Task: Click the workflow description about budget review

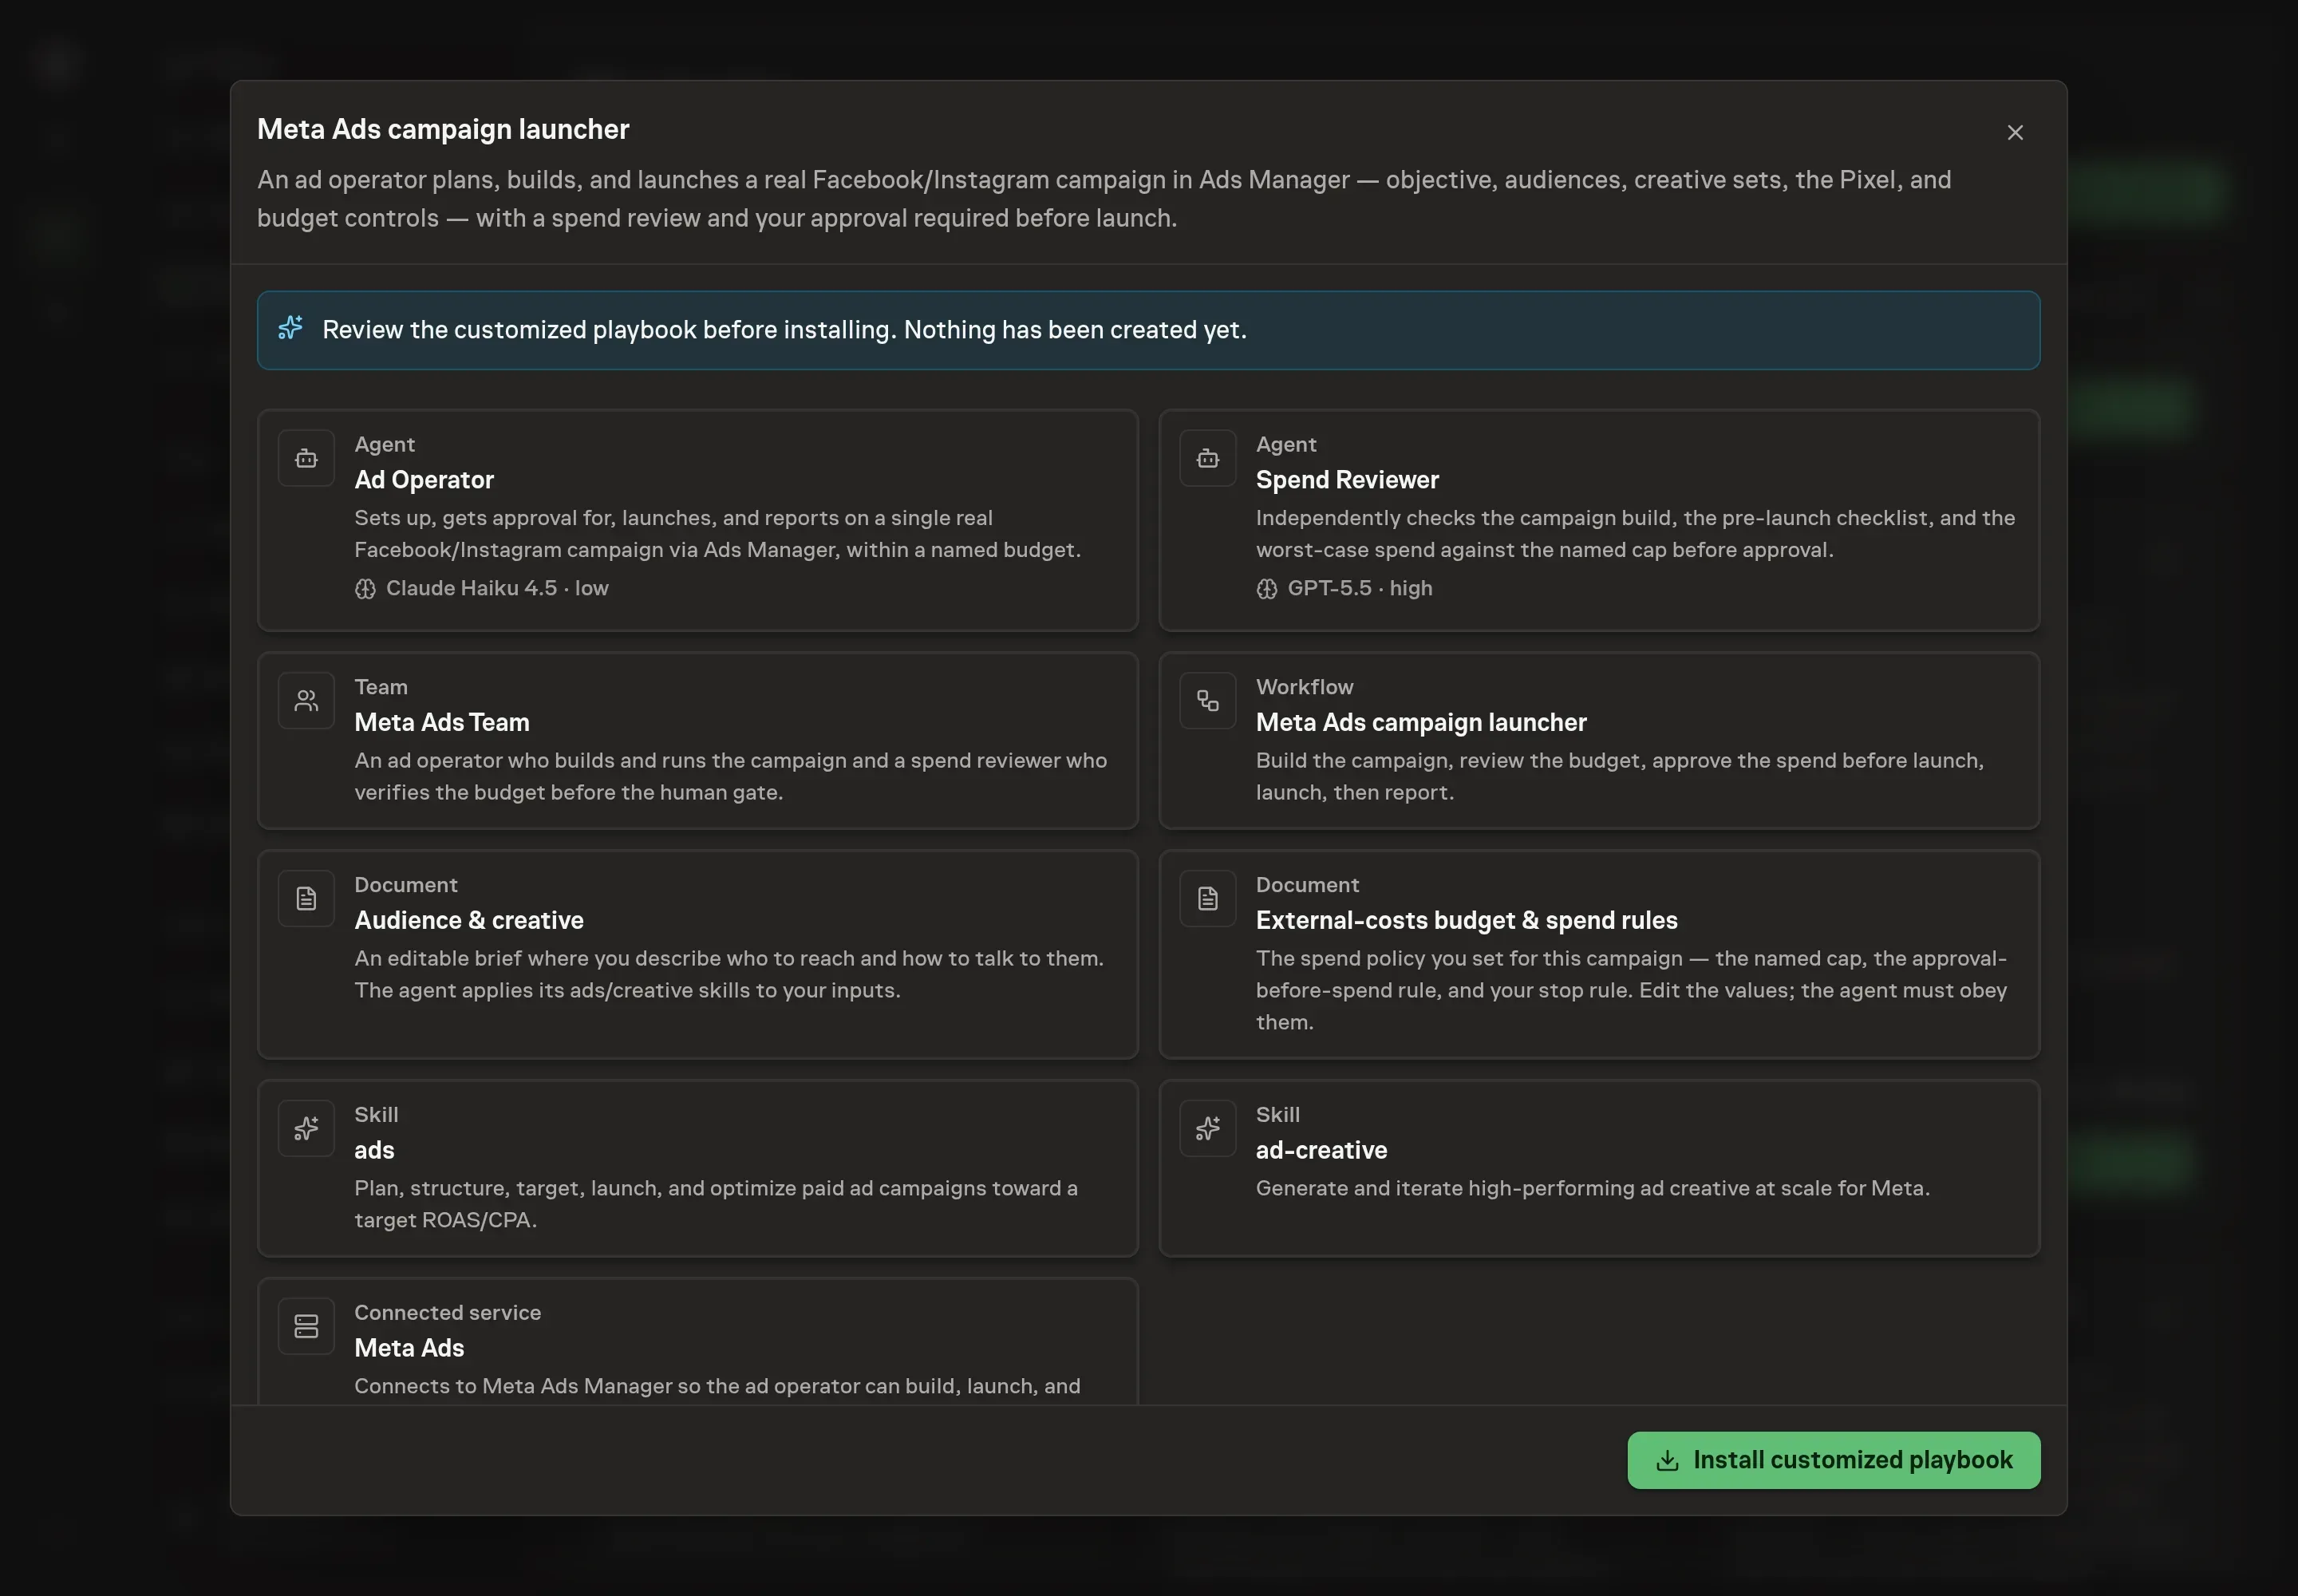Action: pos(1619,776)
